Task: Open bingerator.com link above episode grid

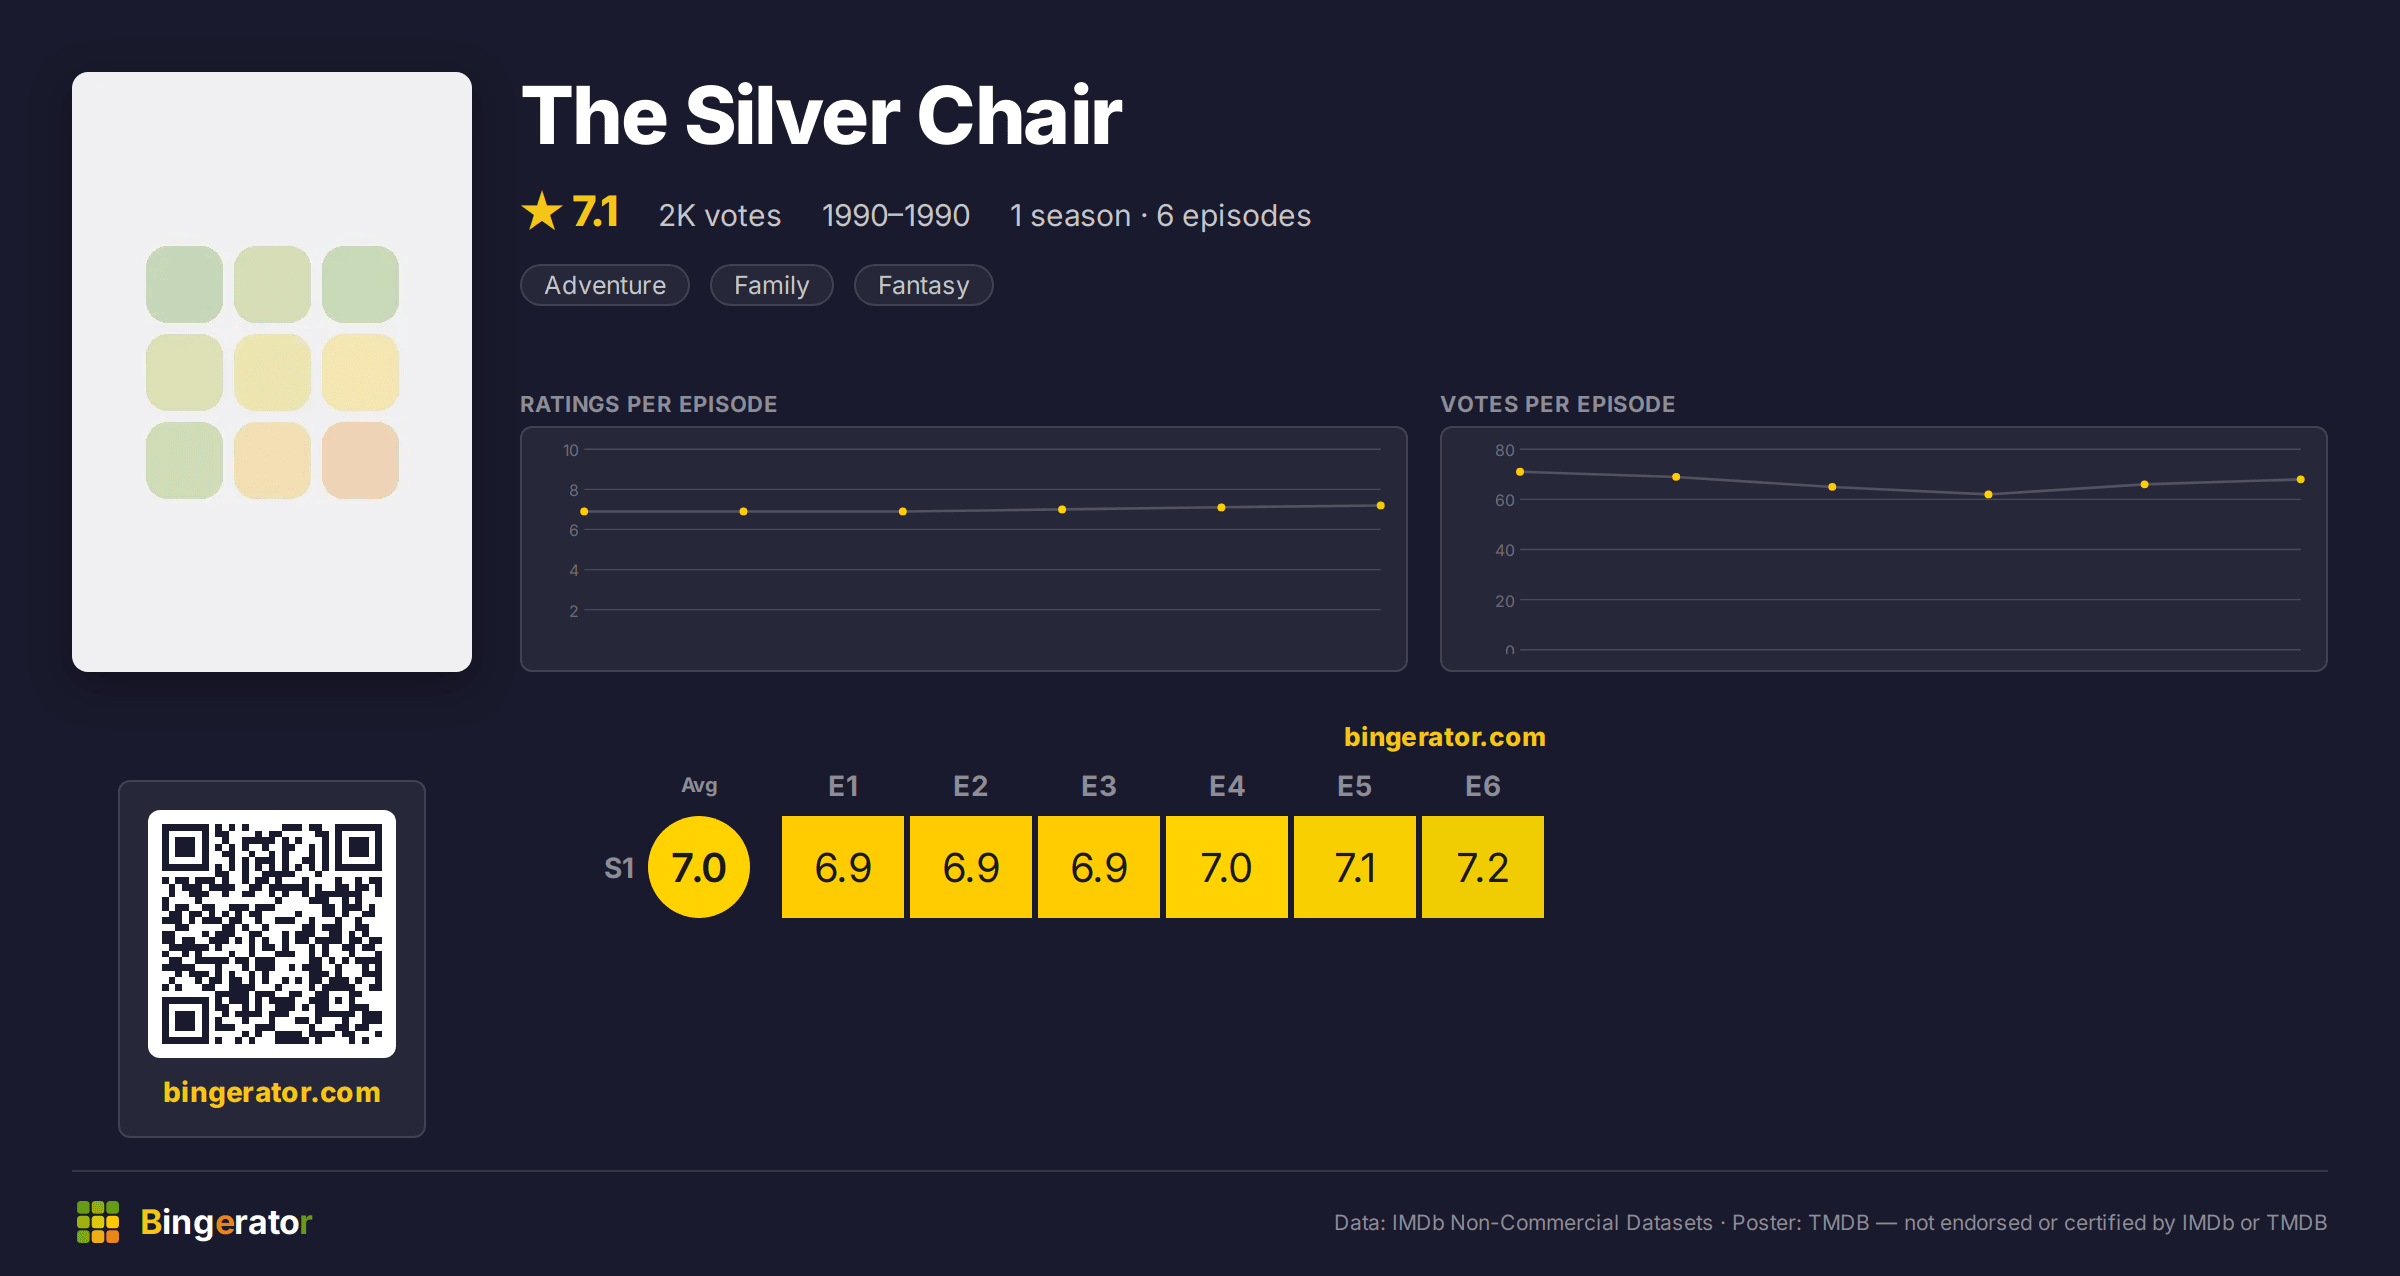Action: pos(1445,737)
